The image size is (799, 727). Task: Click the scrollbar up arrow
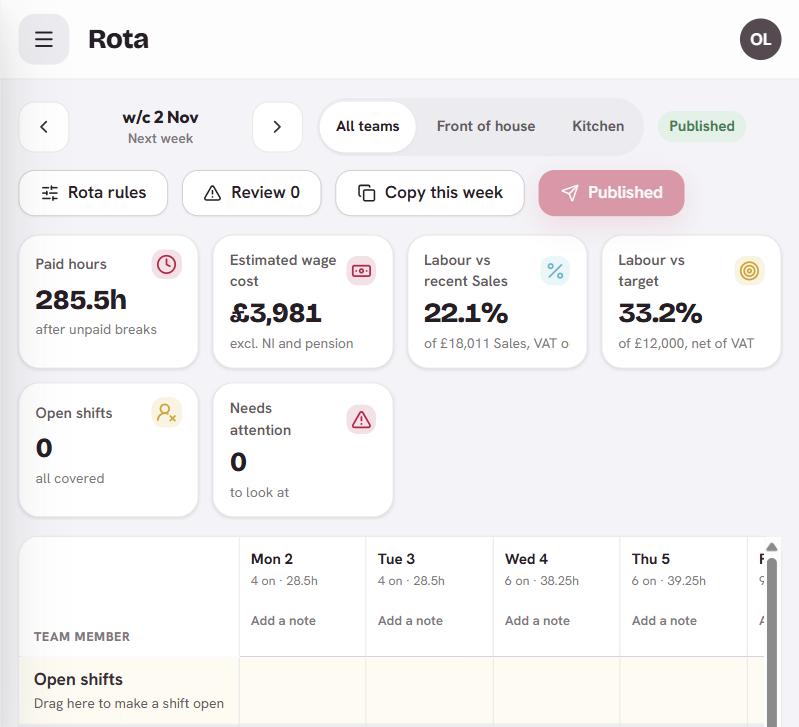pyautogui.click(x=771, y=547)
